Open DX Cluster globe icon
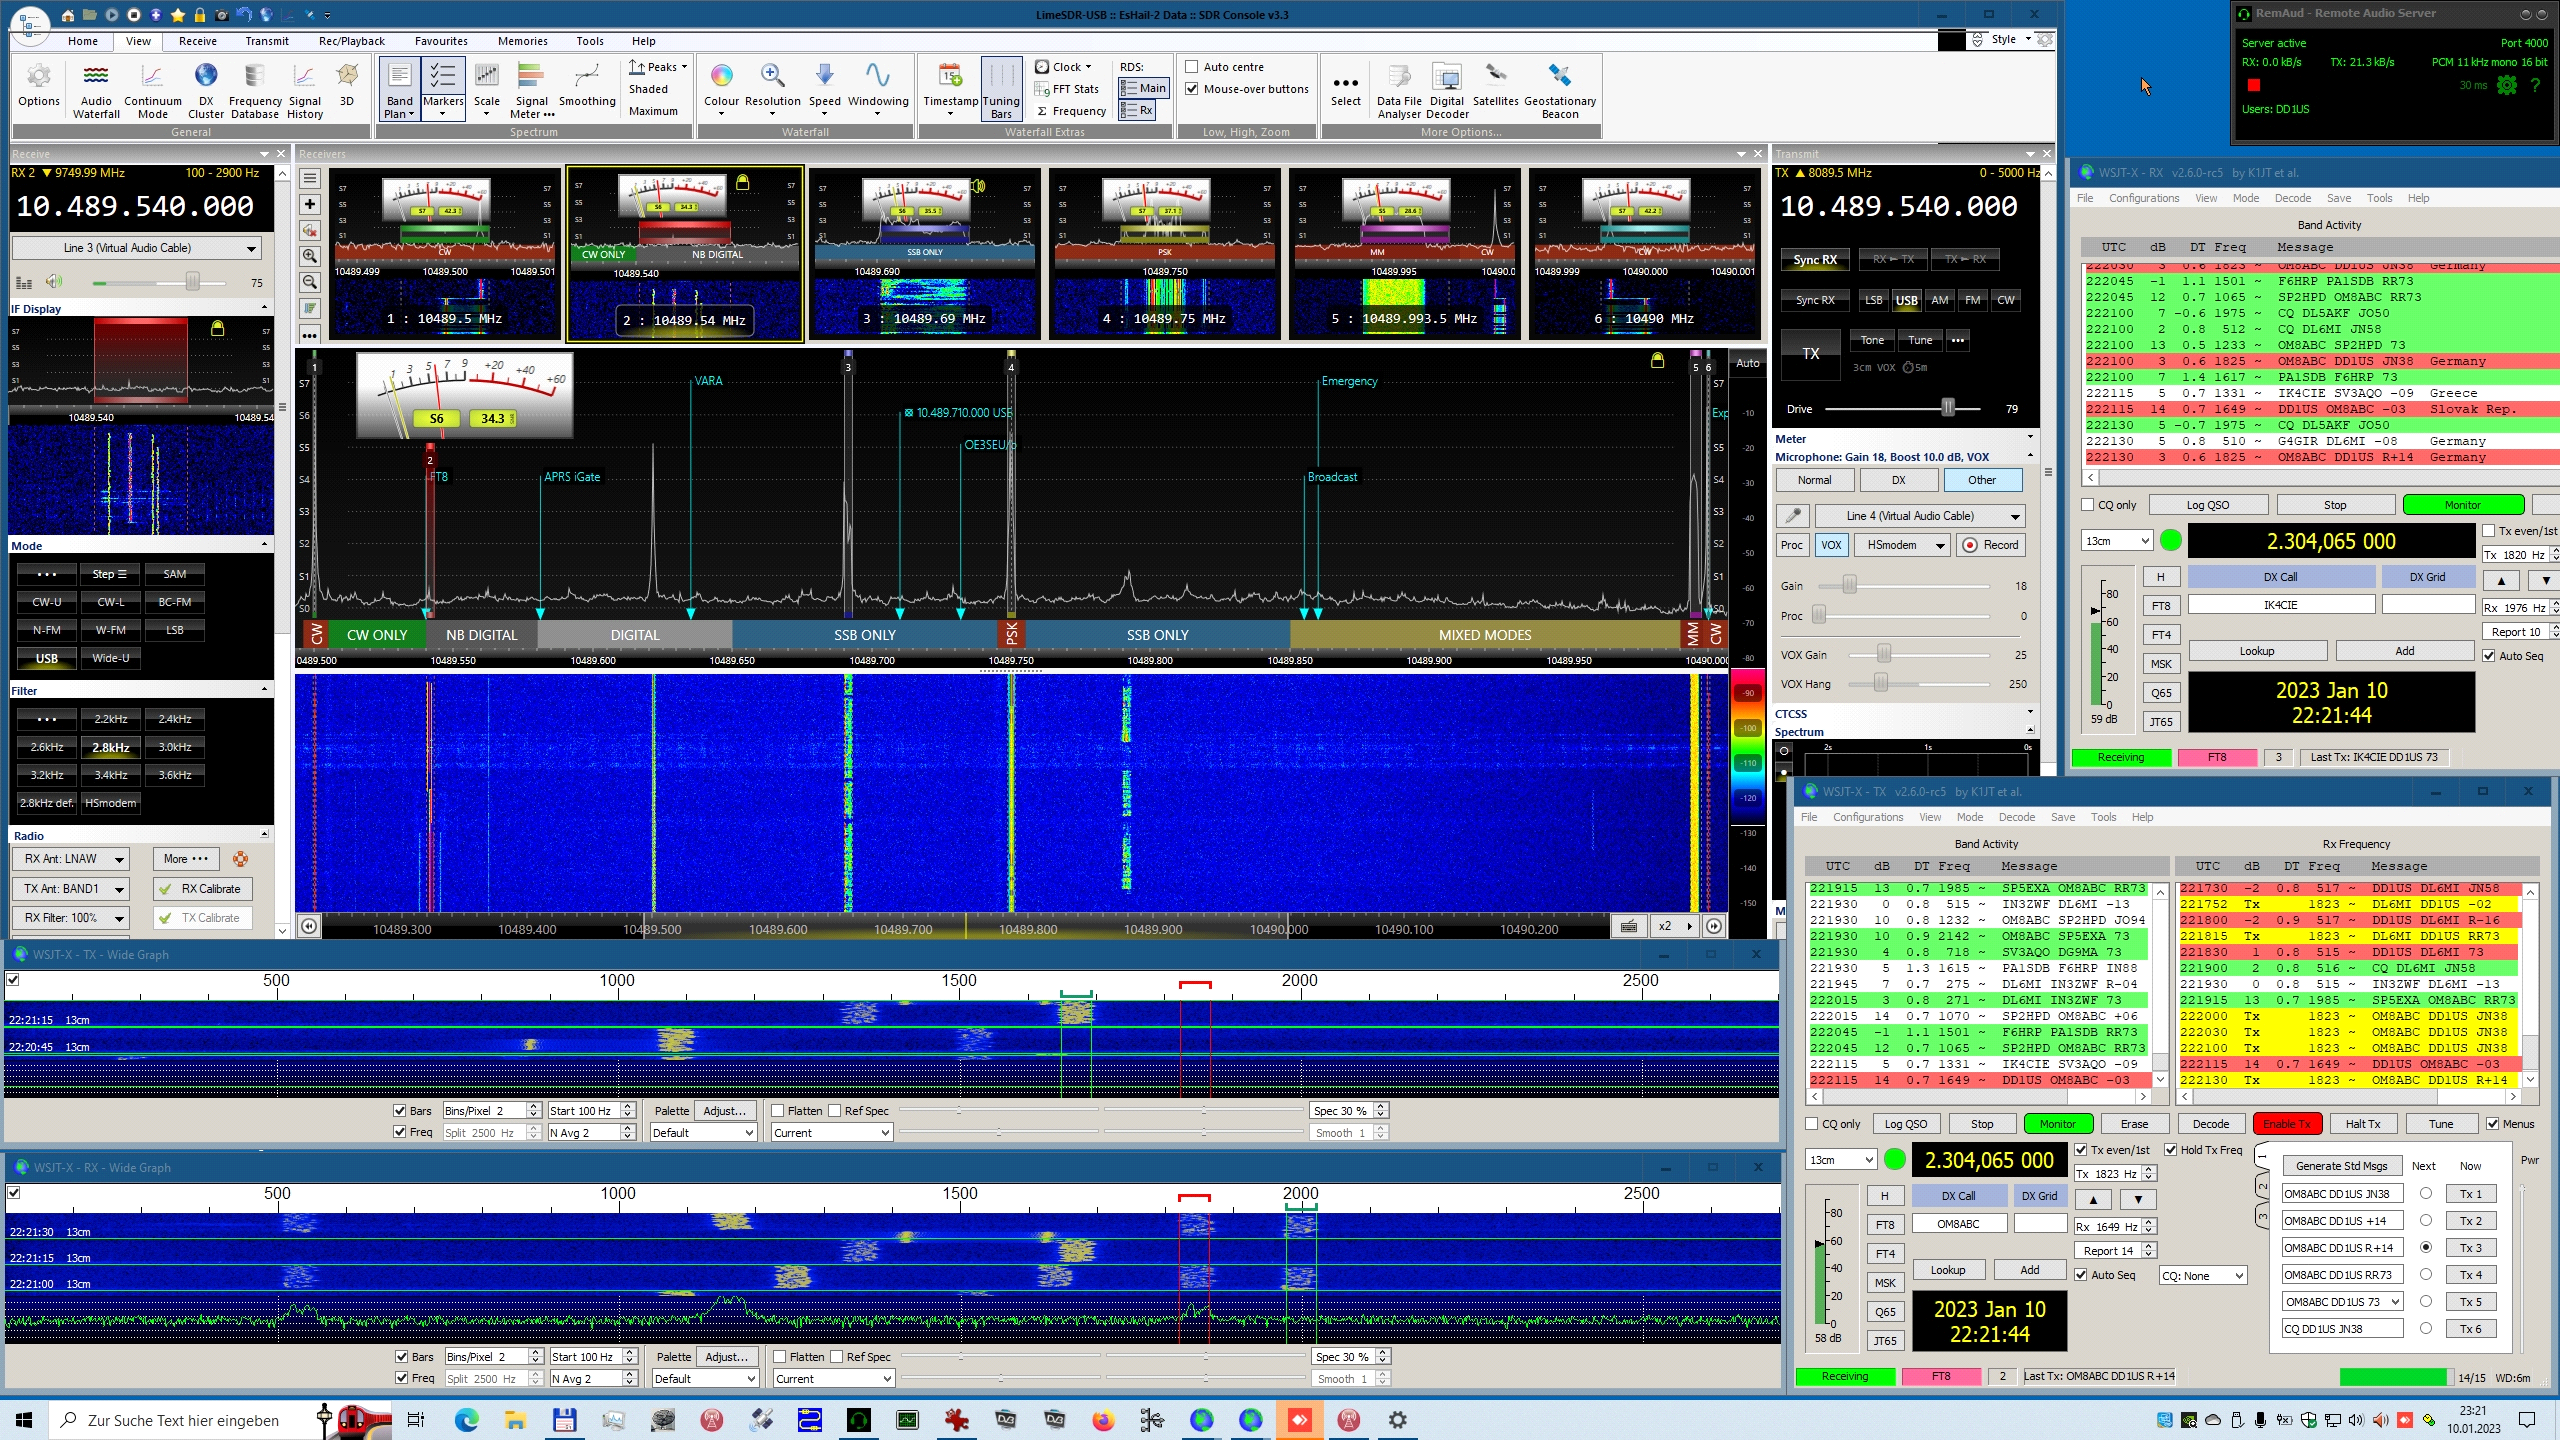 pos(206,90)
